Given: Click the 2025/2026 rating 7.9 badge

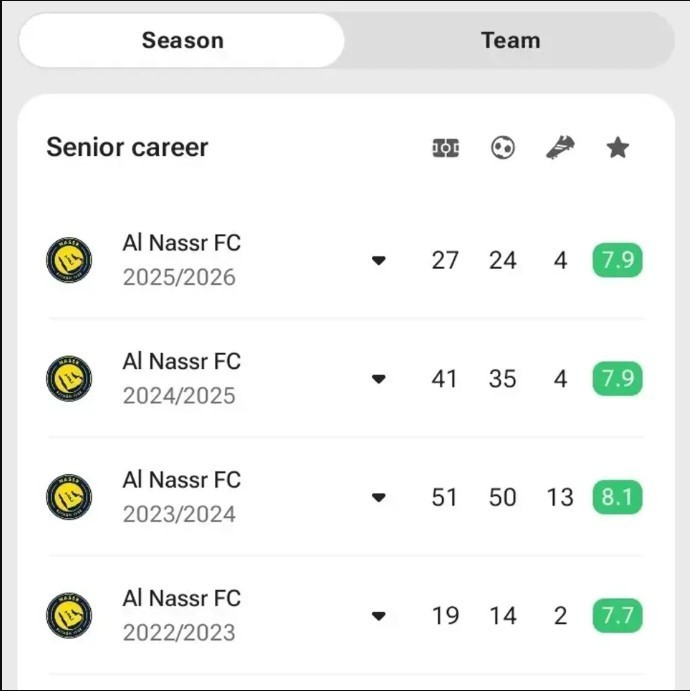Looking at the screenshot, I should point(617,260).
